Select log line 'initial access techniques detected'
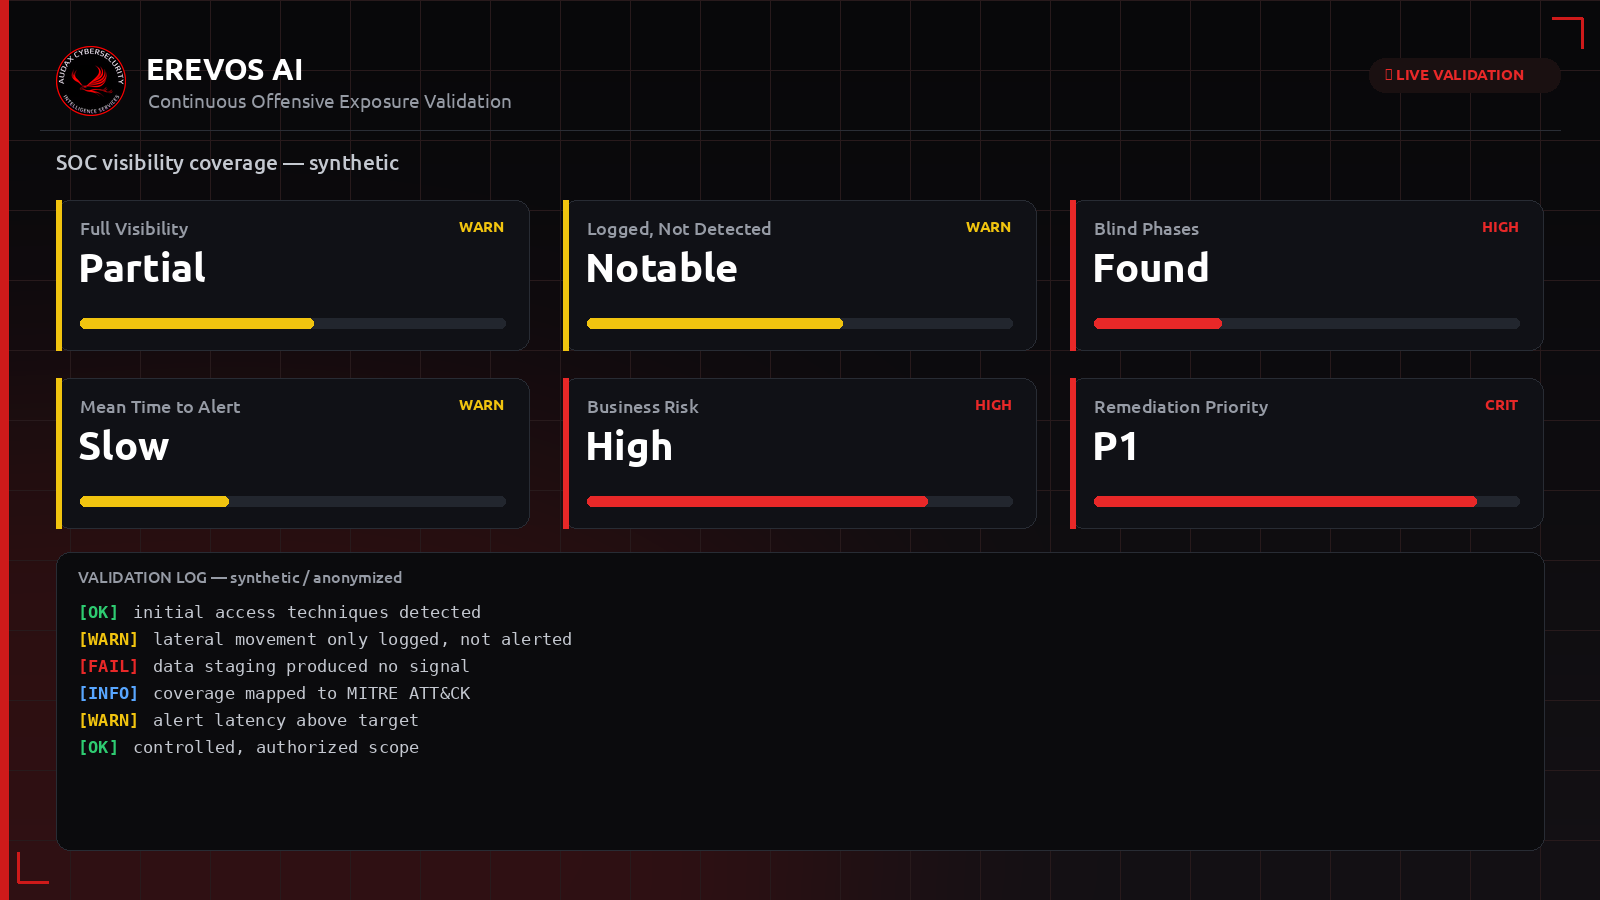The height and width of the screenshot is (900, 1600). (x=307, y=612)
